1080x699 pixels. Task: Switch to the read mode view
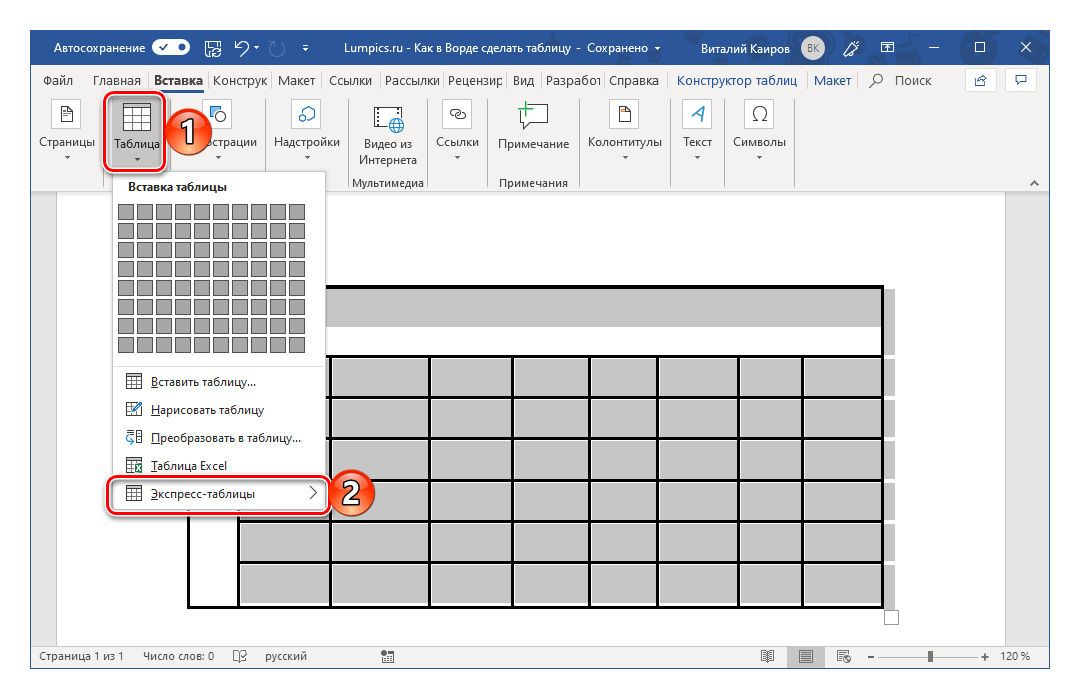pos(767,657)
